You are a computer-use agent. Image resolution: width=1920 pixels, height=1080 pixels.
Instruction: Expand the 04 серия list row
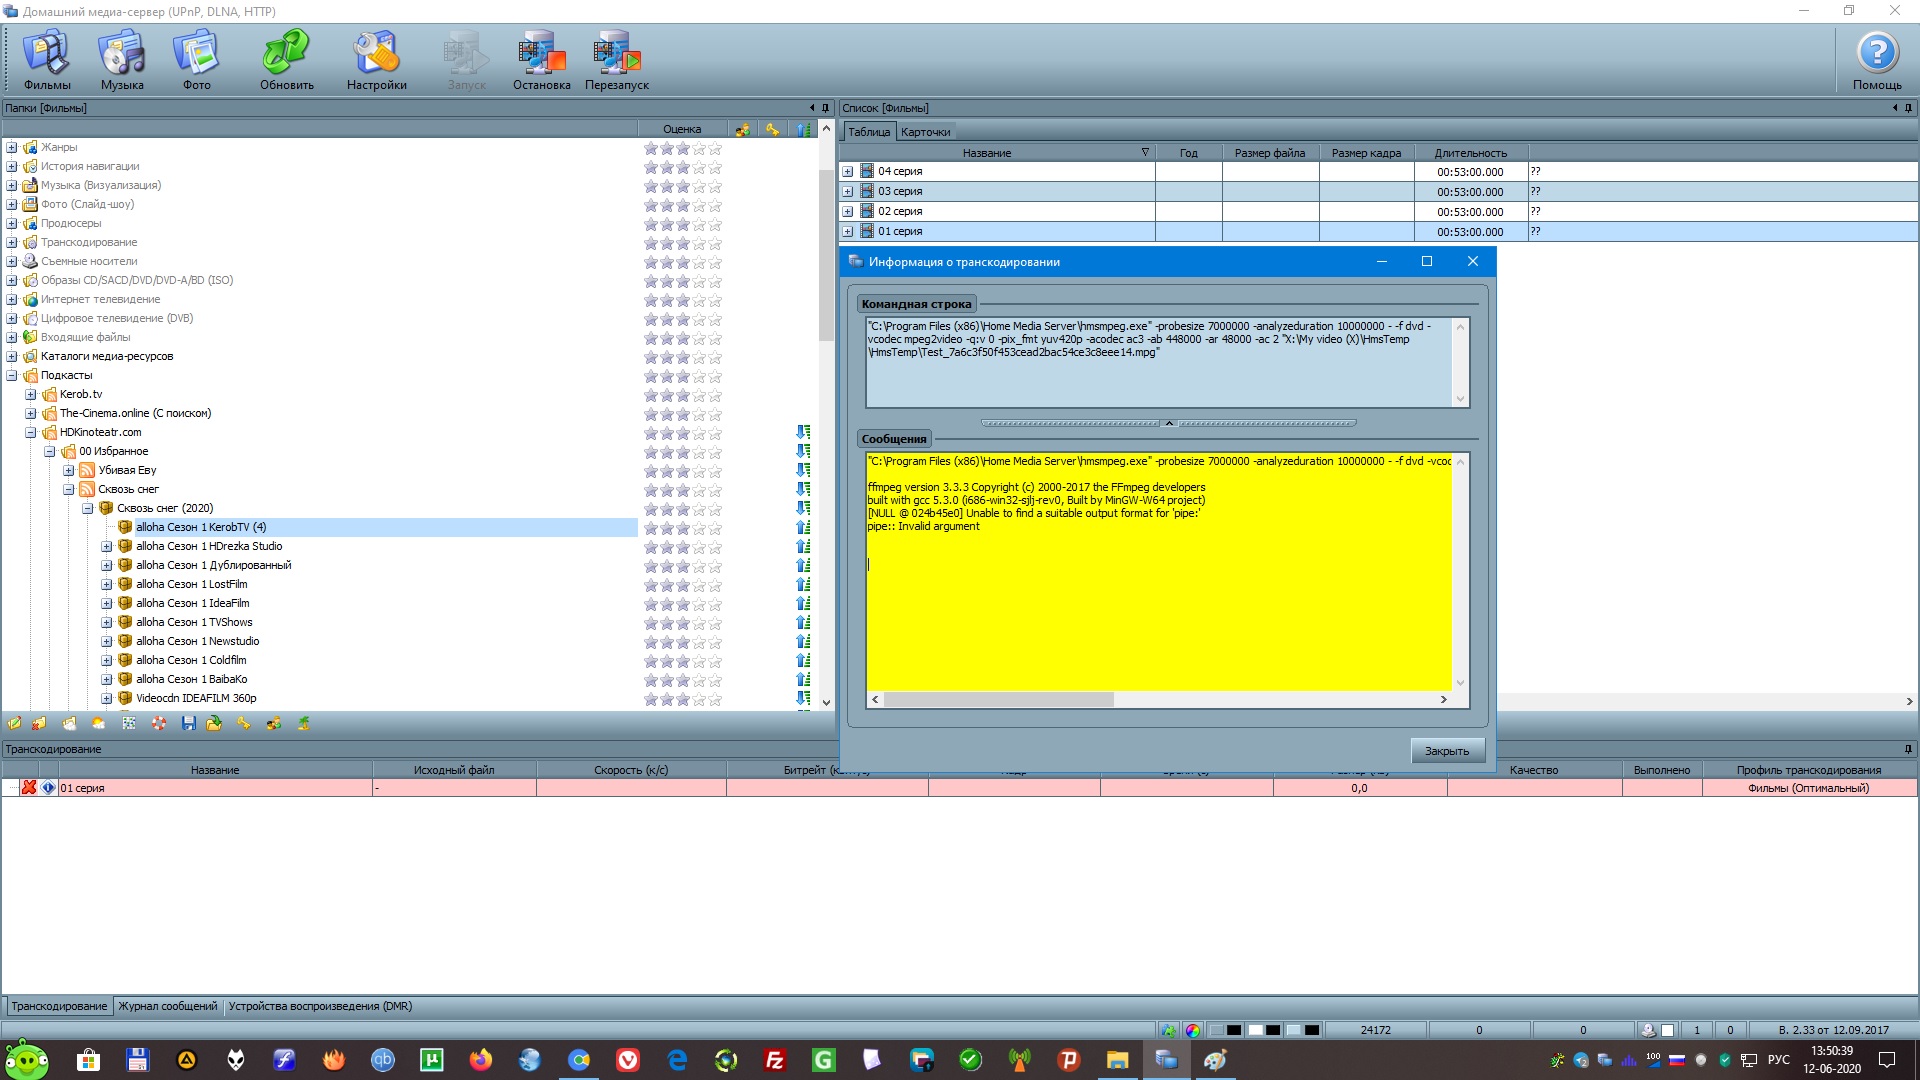click(x=848, y=172)
